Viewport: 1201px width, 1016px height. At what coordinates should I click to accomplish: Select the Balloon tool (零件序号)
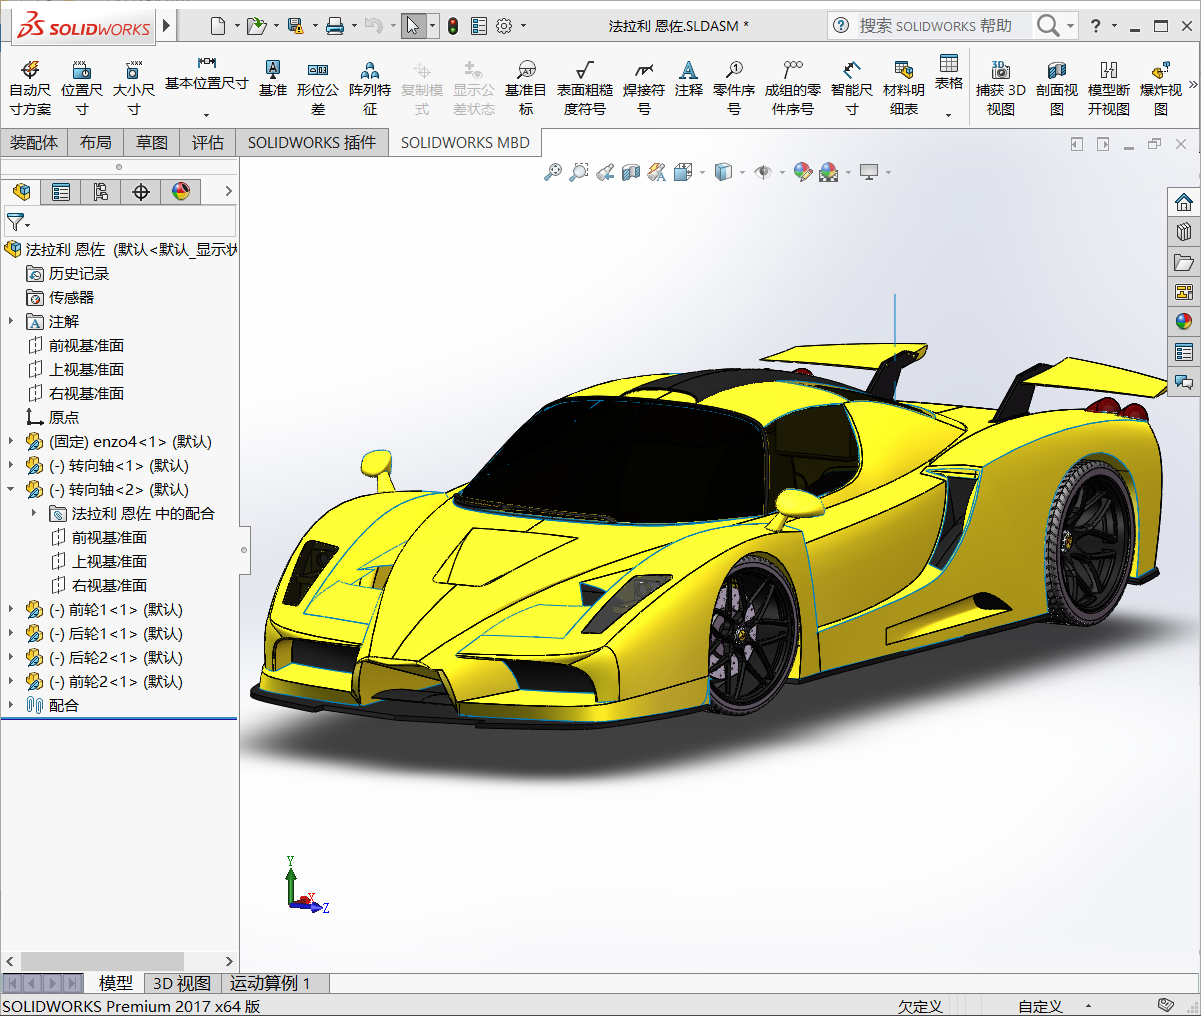click(734, 87)
